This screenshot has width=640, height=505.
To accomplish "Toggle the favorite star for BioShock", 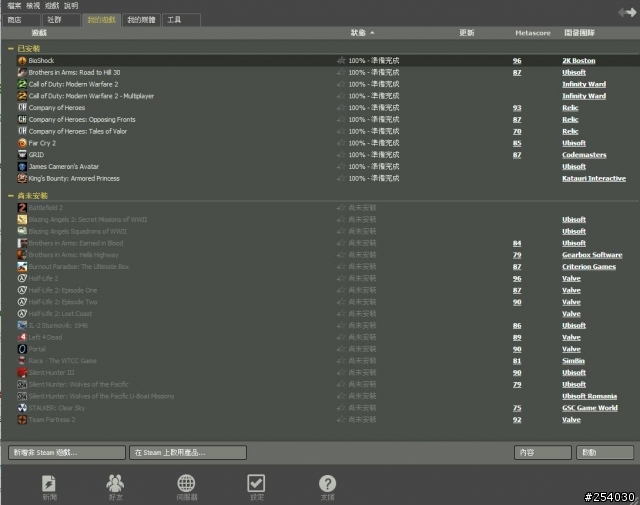I will click(x=341, y=60).
